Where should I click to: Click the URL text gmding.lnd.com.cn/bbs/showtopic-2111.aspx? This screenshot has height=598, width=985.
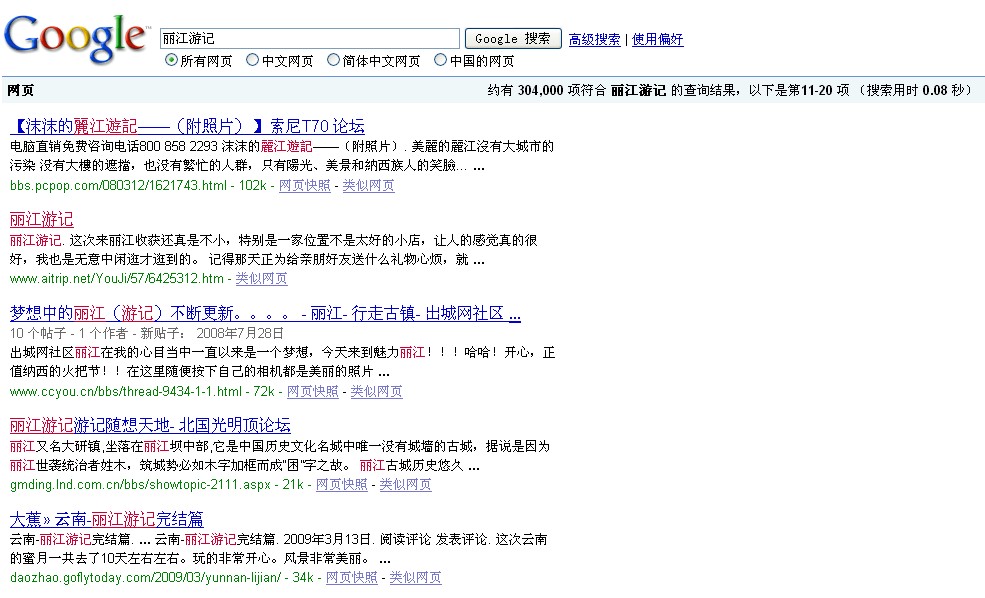pyautogui.click(x=141, y=484)
